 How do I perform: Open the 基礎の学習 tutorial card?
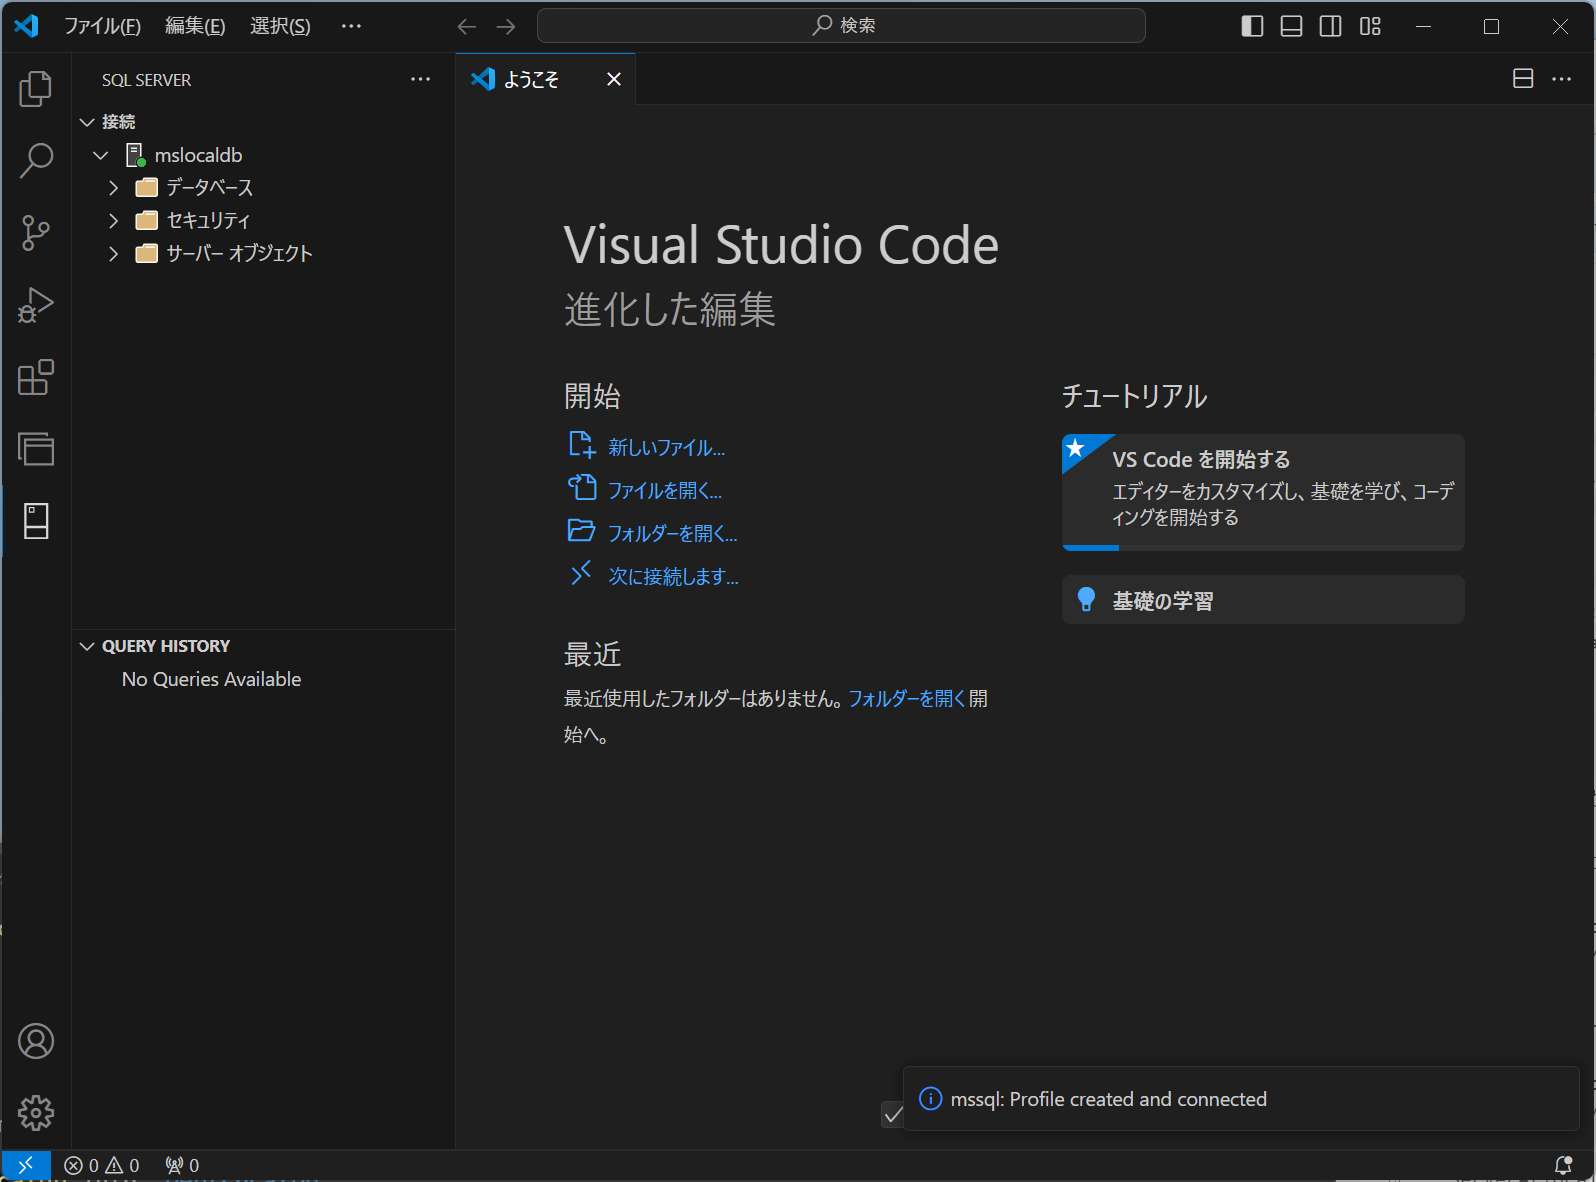point(1263,600)
